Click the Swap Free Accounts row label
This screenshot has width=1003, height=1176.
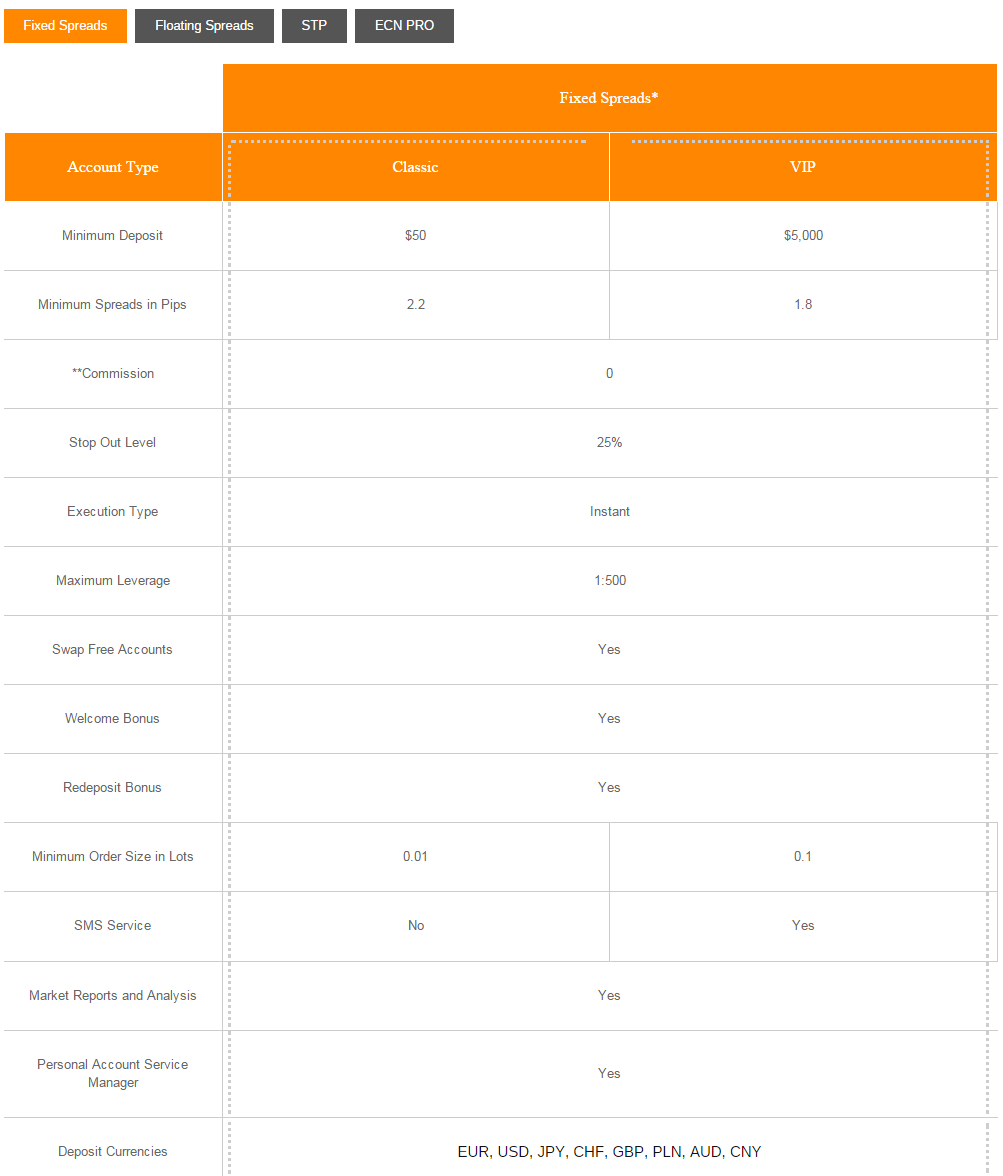coord(112,649)
